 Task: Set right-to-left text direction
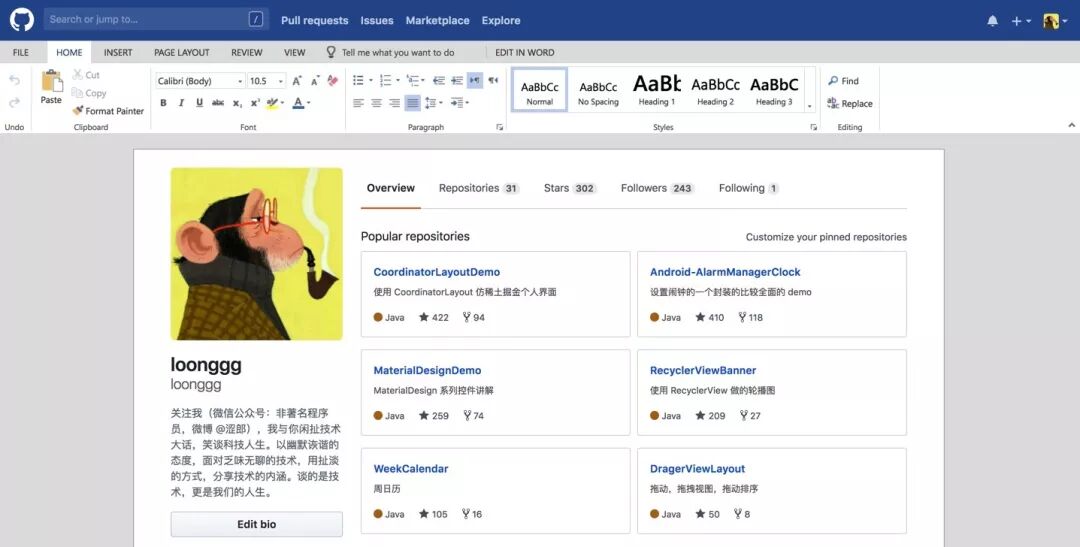click(x=493, y=81)
